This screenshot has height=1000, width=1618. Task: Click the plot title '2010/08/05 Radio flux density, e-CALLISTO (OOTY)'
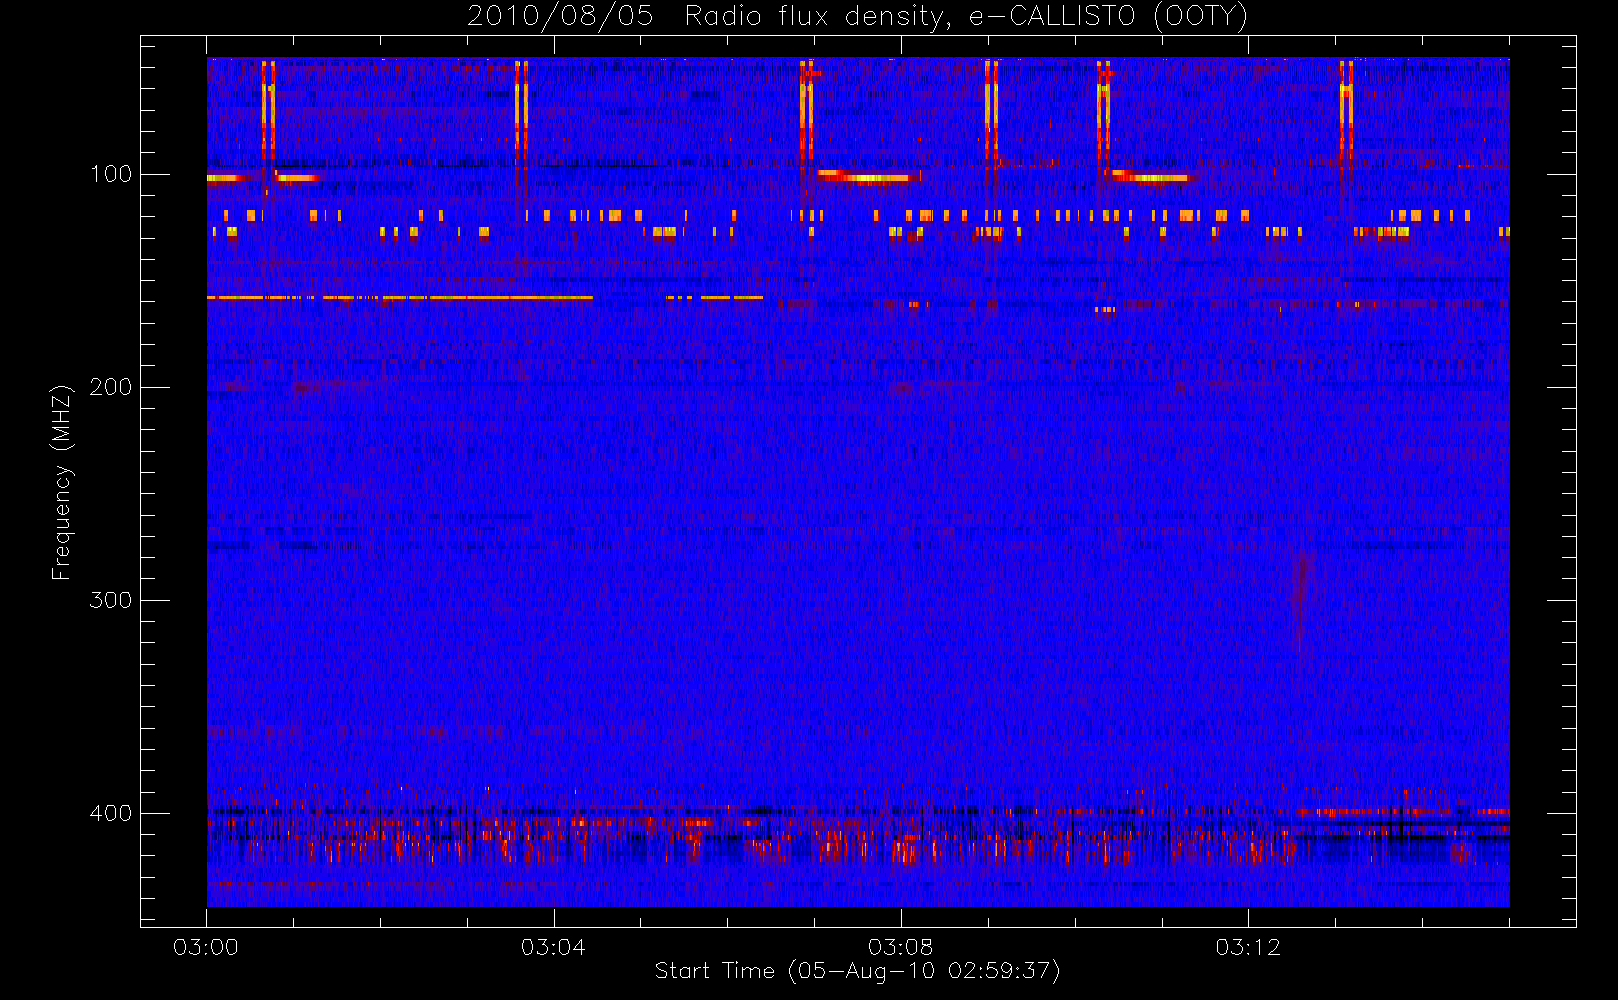point(858,17)
